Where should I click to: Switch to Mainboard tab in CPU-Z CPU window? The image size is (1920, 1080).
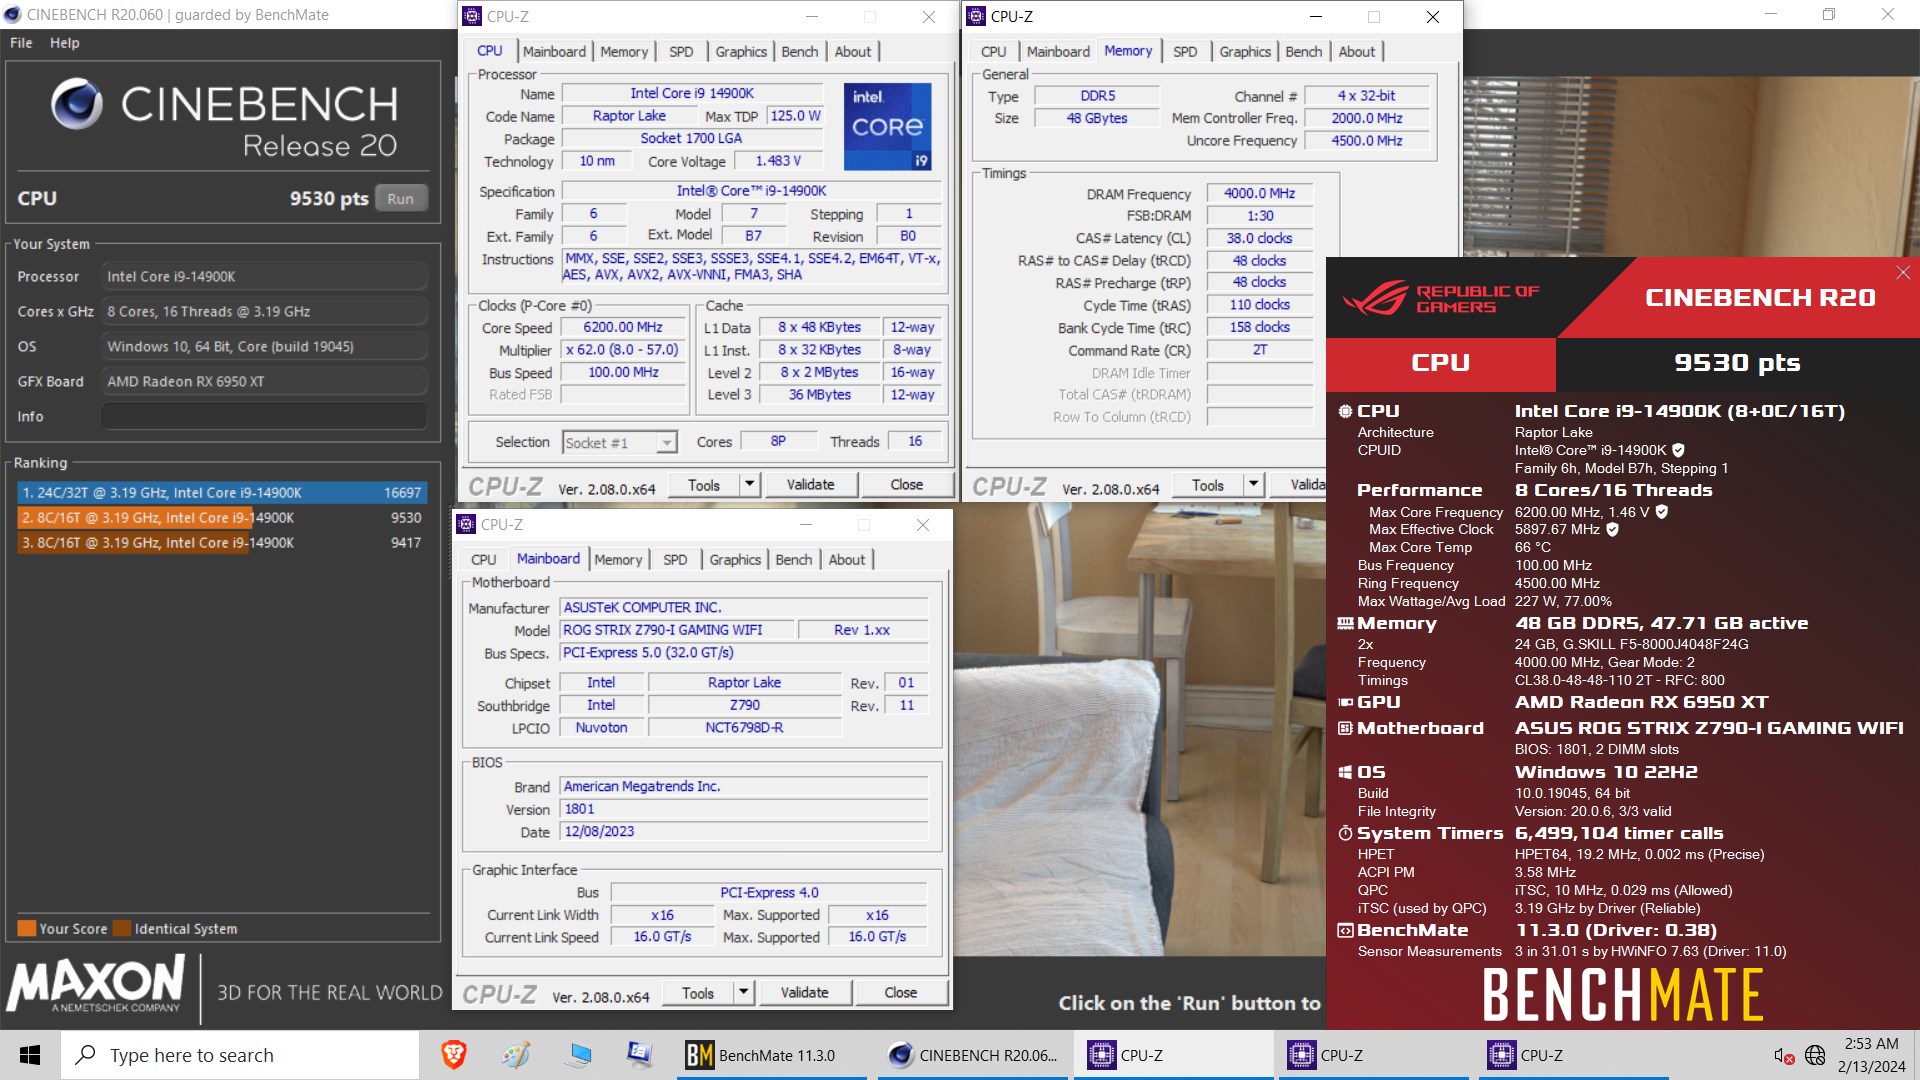pyautogui.click(x=554, y=52)
